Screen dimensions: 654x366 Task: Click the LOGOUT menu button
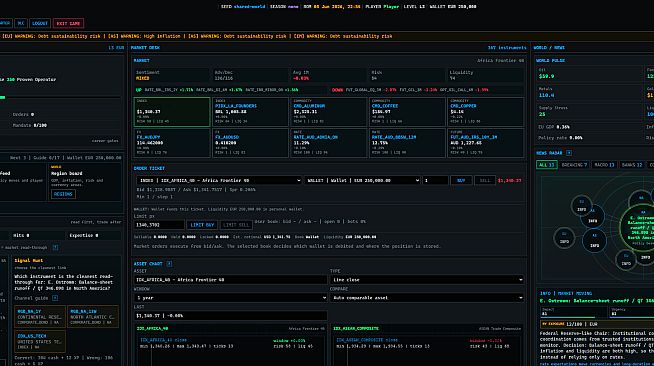click(40, 23)
